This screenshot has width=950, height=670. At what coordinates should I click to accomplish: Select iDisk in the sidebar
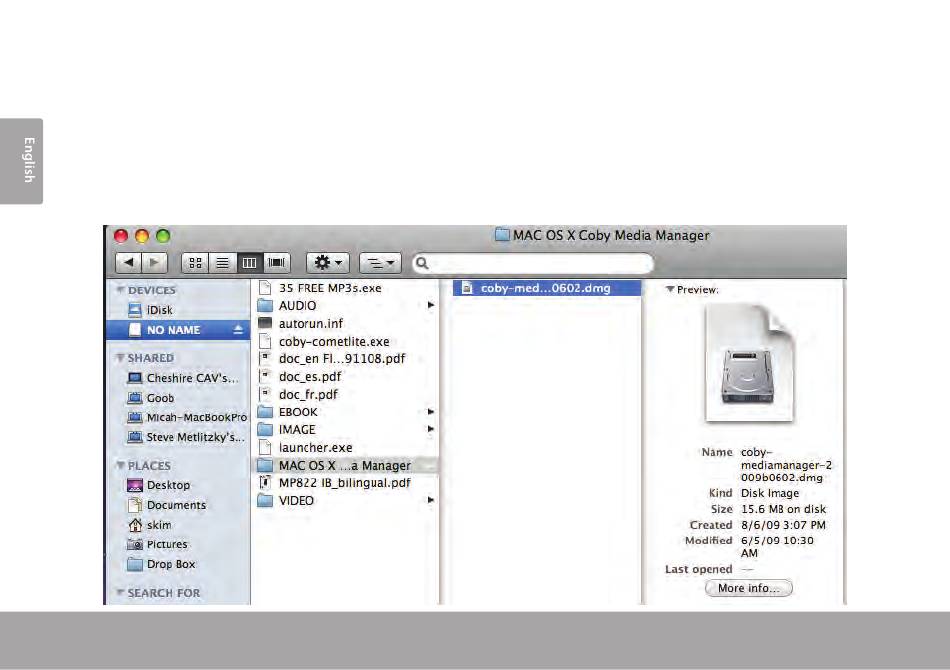coord(178,310)
